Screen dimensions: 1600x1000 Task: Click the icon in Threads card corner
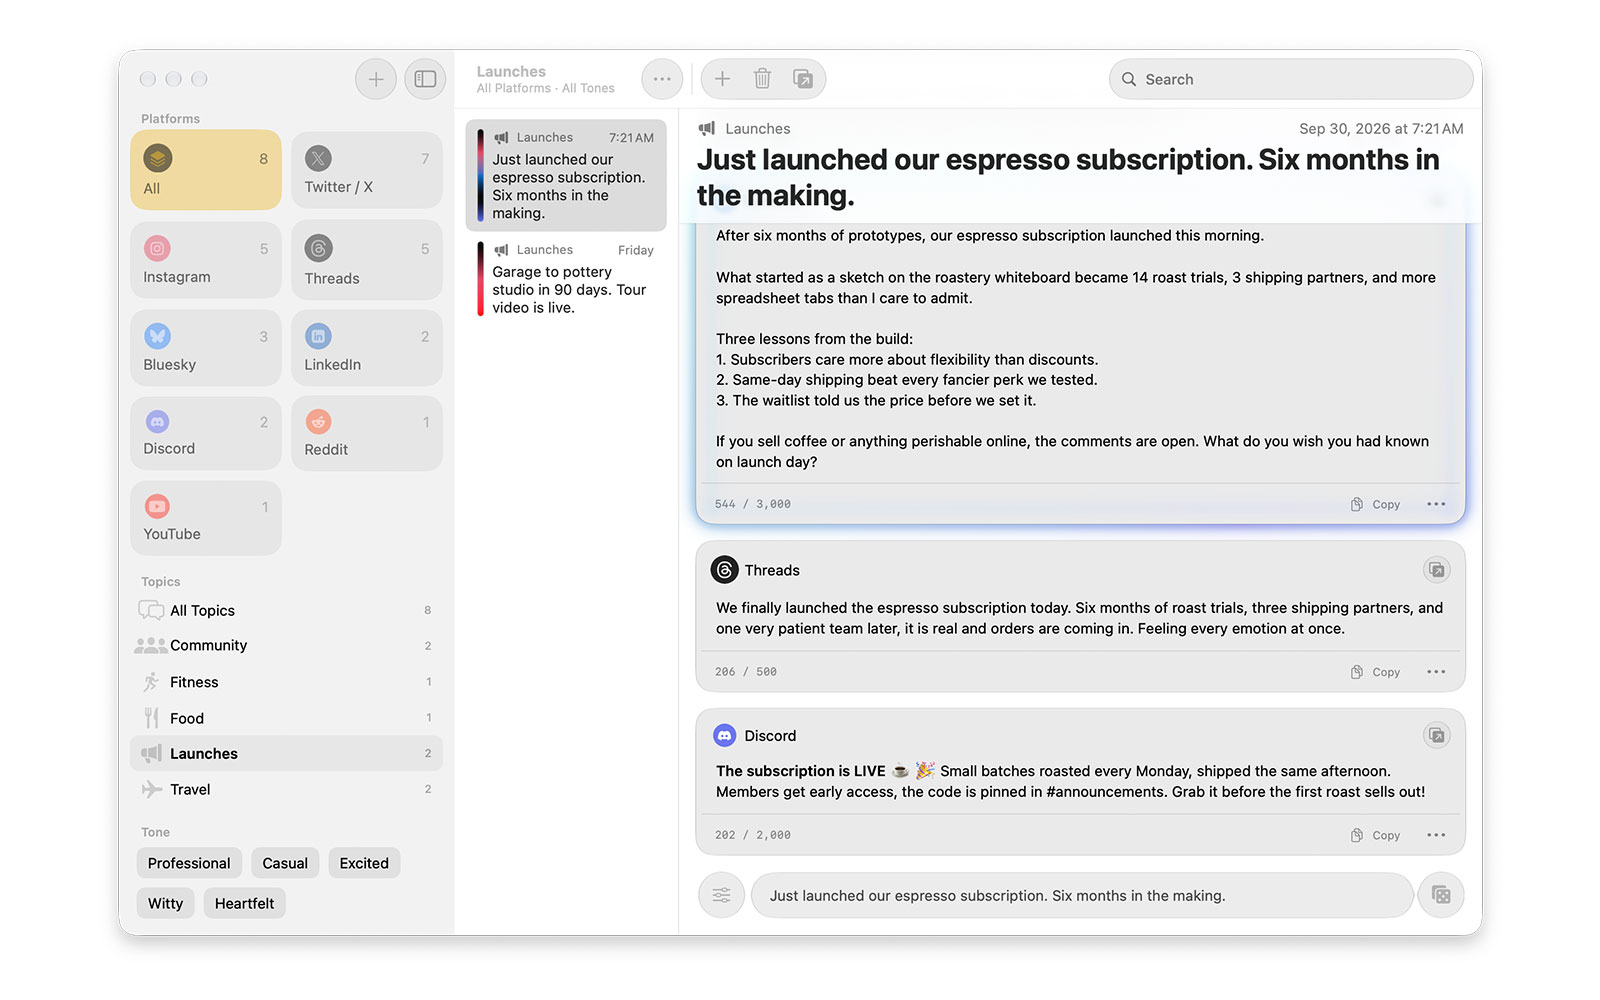(x=1436, y=570)
